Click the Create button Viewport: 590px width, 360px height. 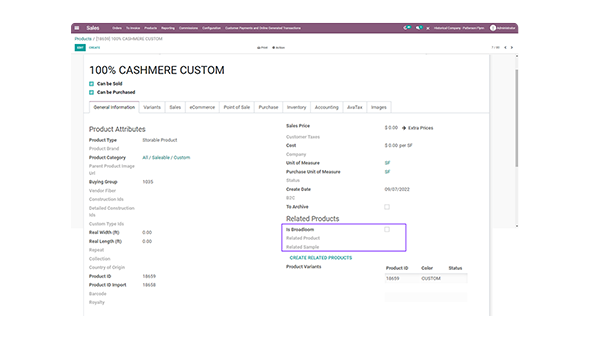click(94, 48)
